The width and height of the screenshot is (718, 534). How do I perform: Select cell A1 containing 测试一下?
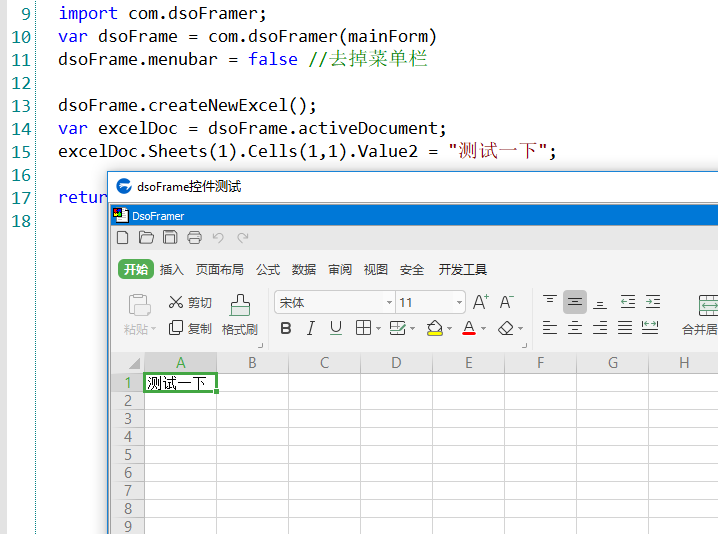click(x=180, y=383)
